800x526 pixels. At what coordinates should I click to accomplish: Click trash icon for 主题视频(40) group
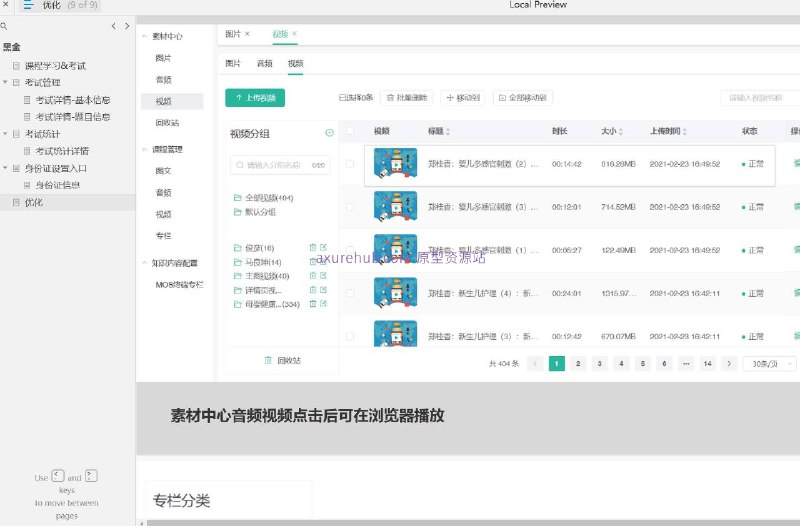tap(313, 275)
